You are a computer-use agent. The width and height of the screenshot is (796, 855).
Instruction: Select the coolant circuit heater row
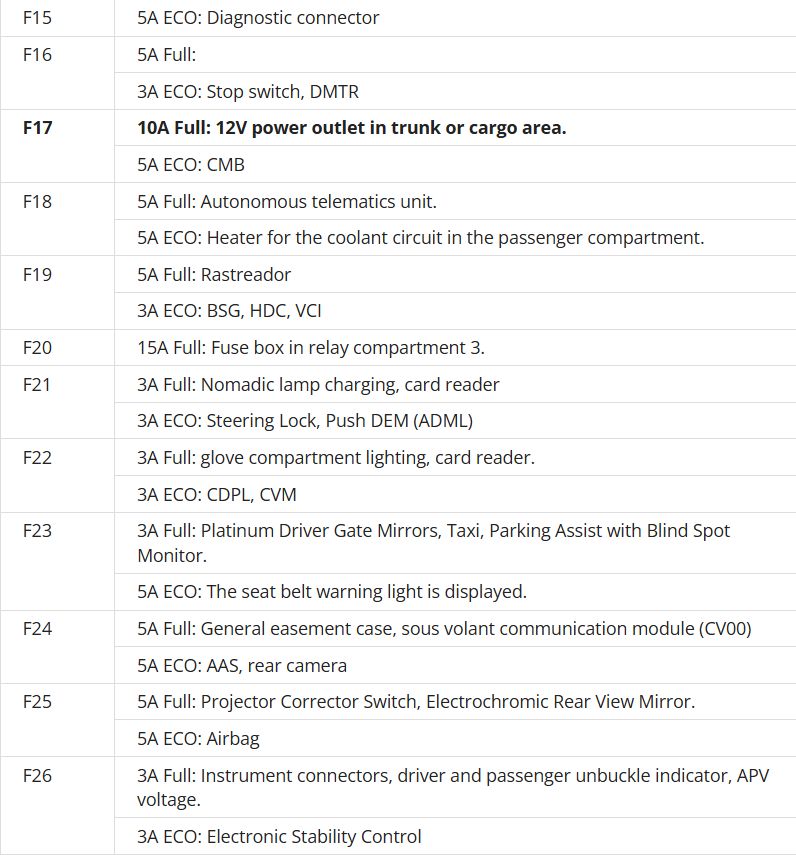[420, 238]
